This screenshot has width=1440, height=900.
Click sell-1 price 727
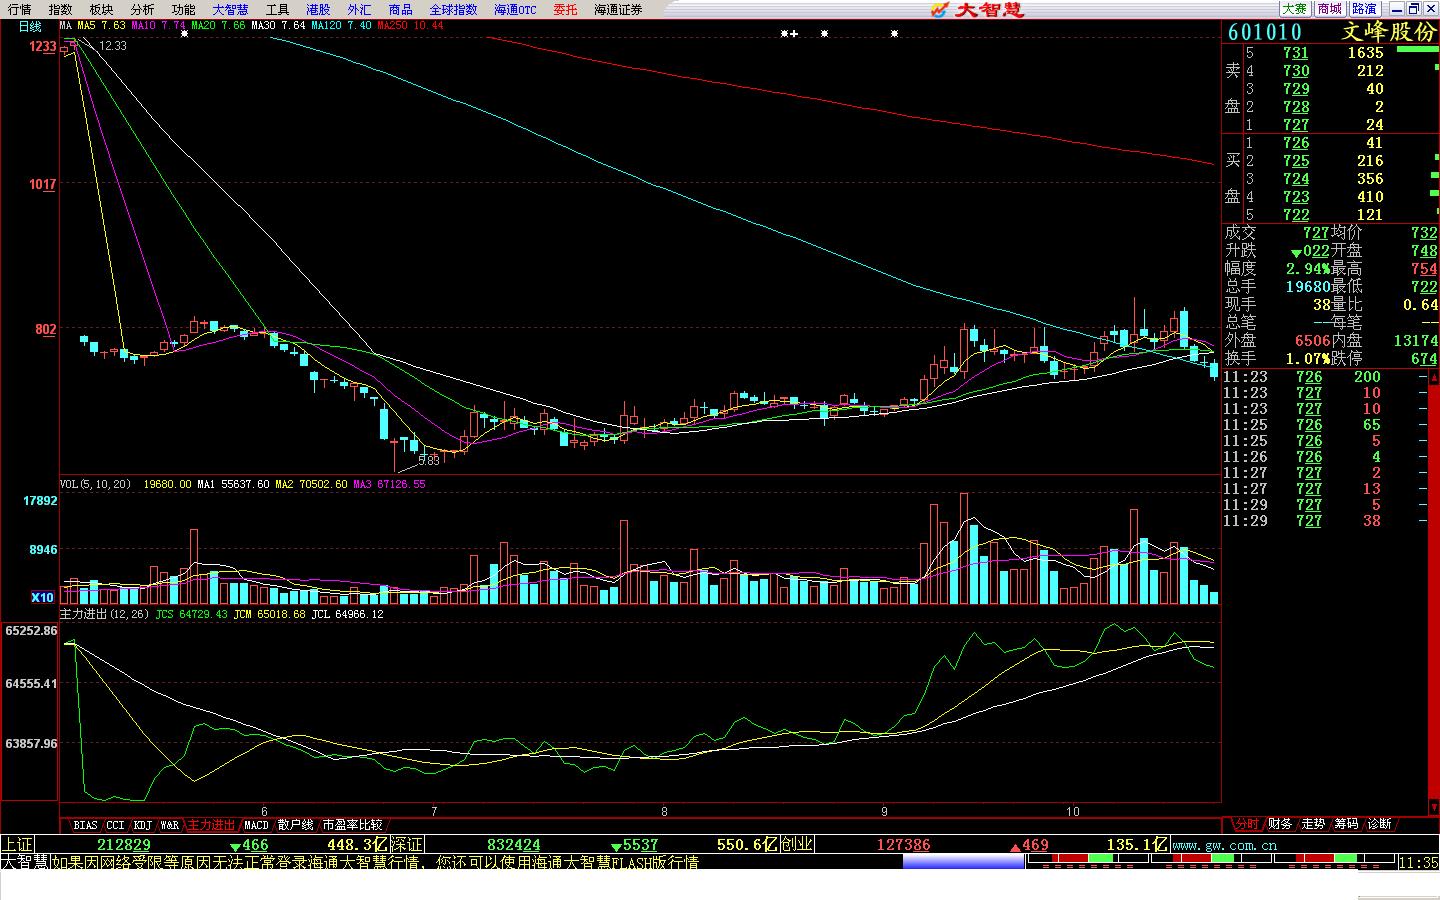(x=1295, y=125)
